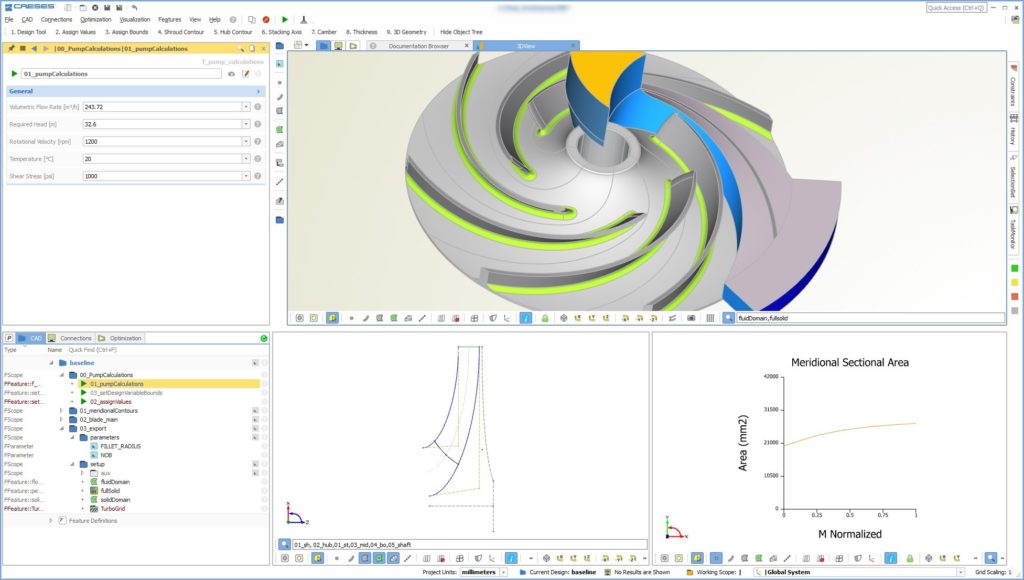Click the red stop icon in the main toolbar

(x=266, y=18)
